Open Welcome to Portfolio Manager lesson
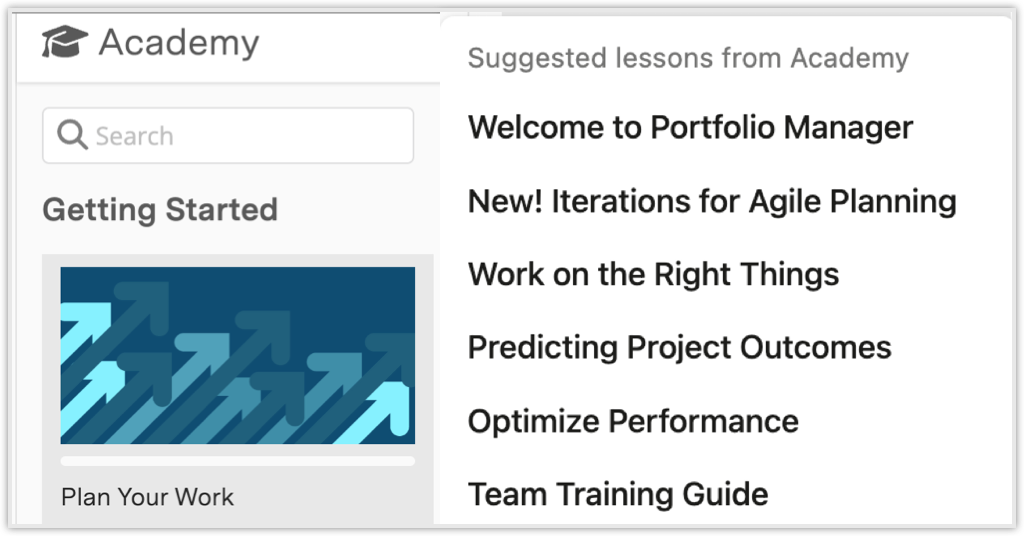The width and height of the screenshot is (1024, 536). [x=690, y=128]
